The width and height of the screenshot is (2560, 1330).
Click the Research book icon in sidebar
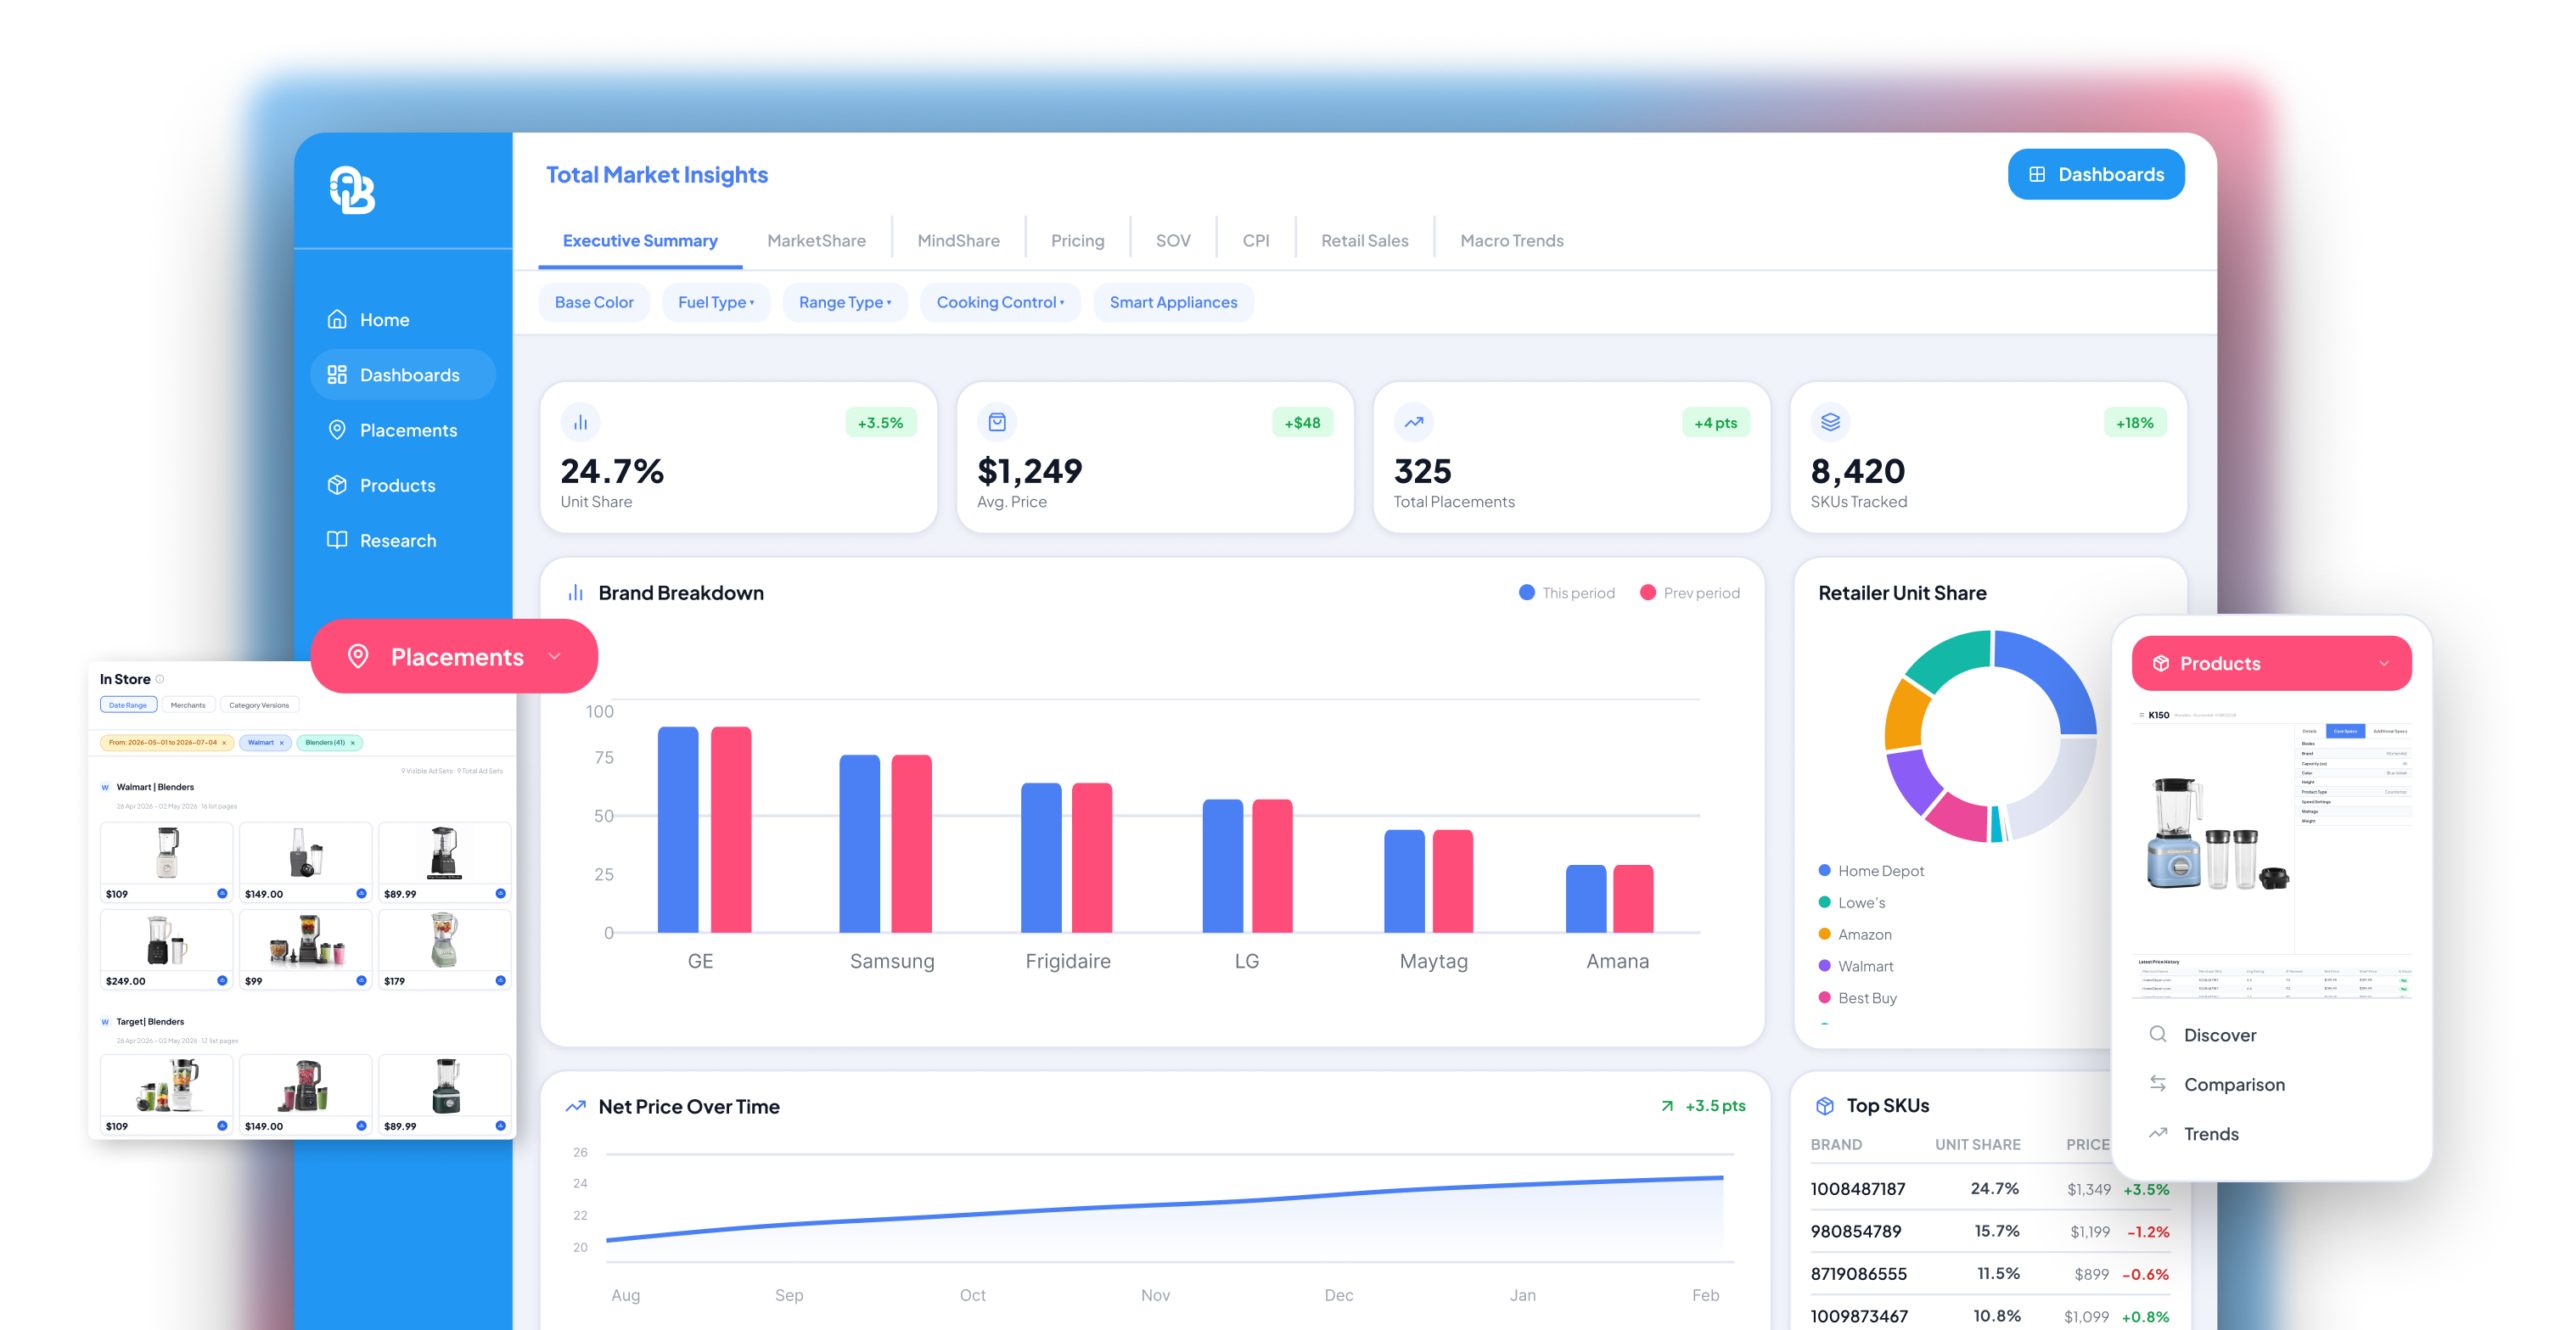(337, 540)
